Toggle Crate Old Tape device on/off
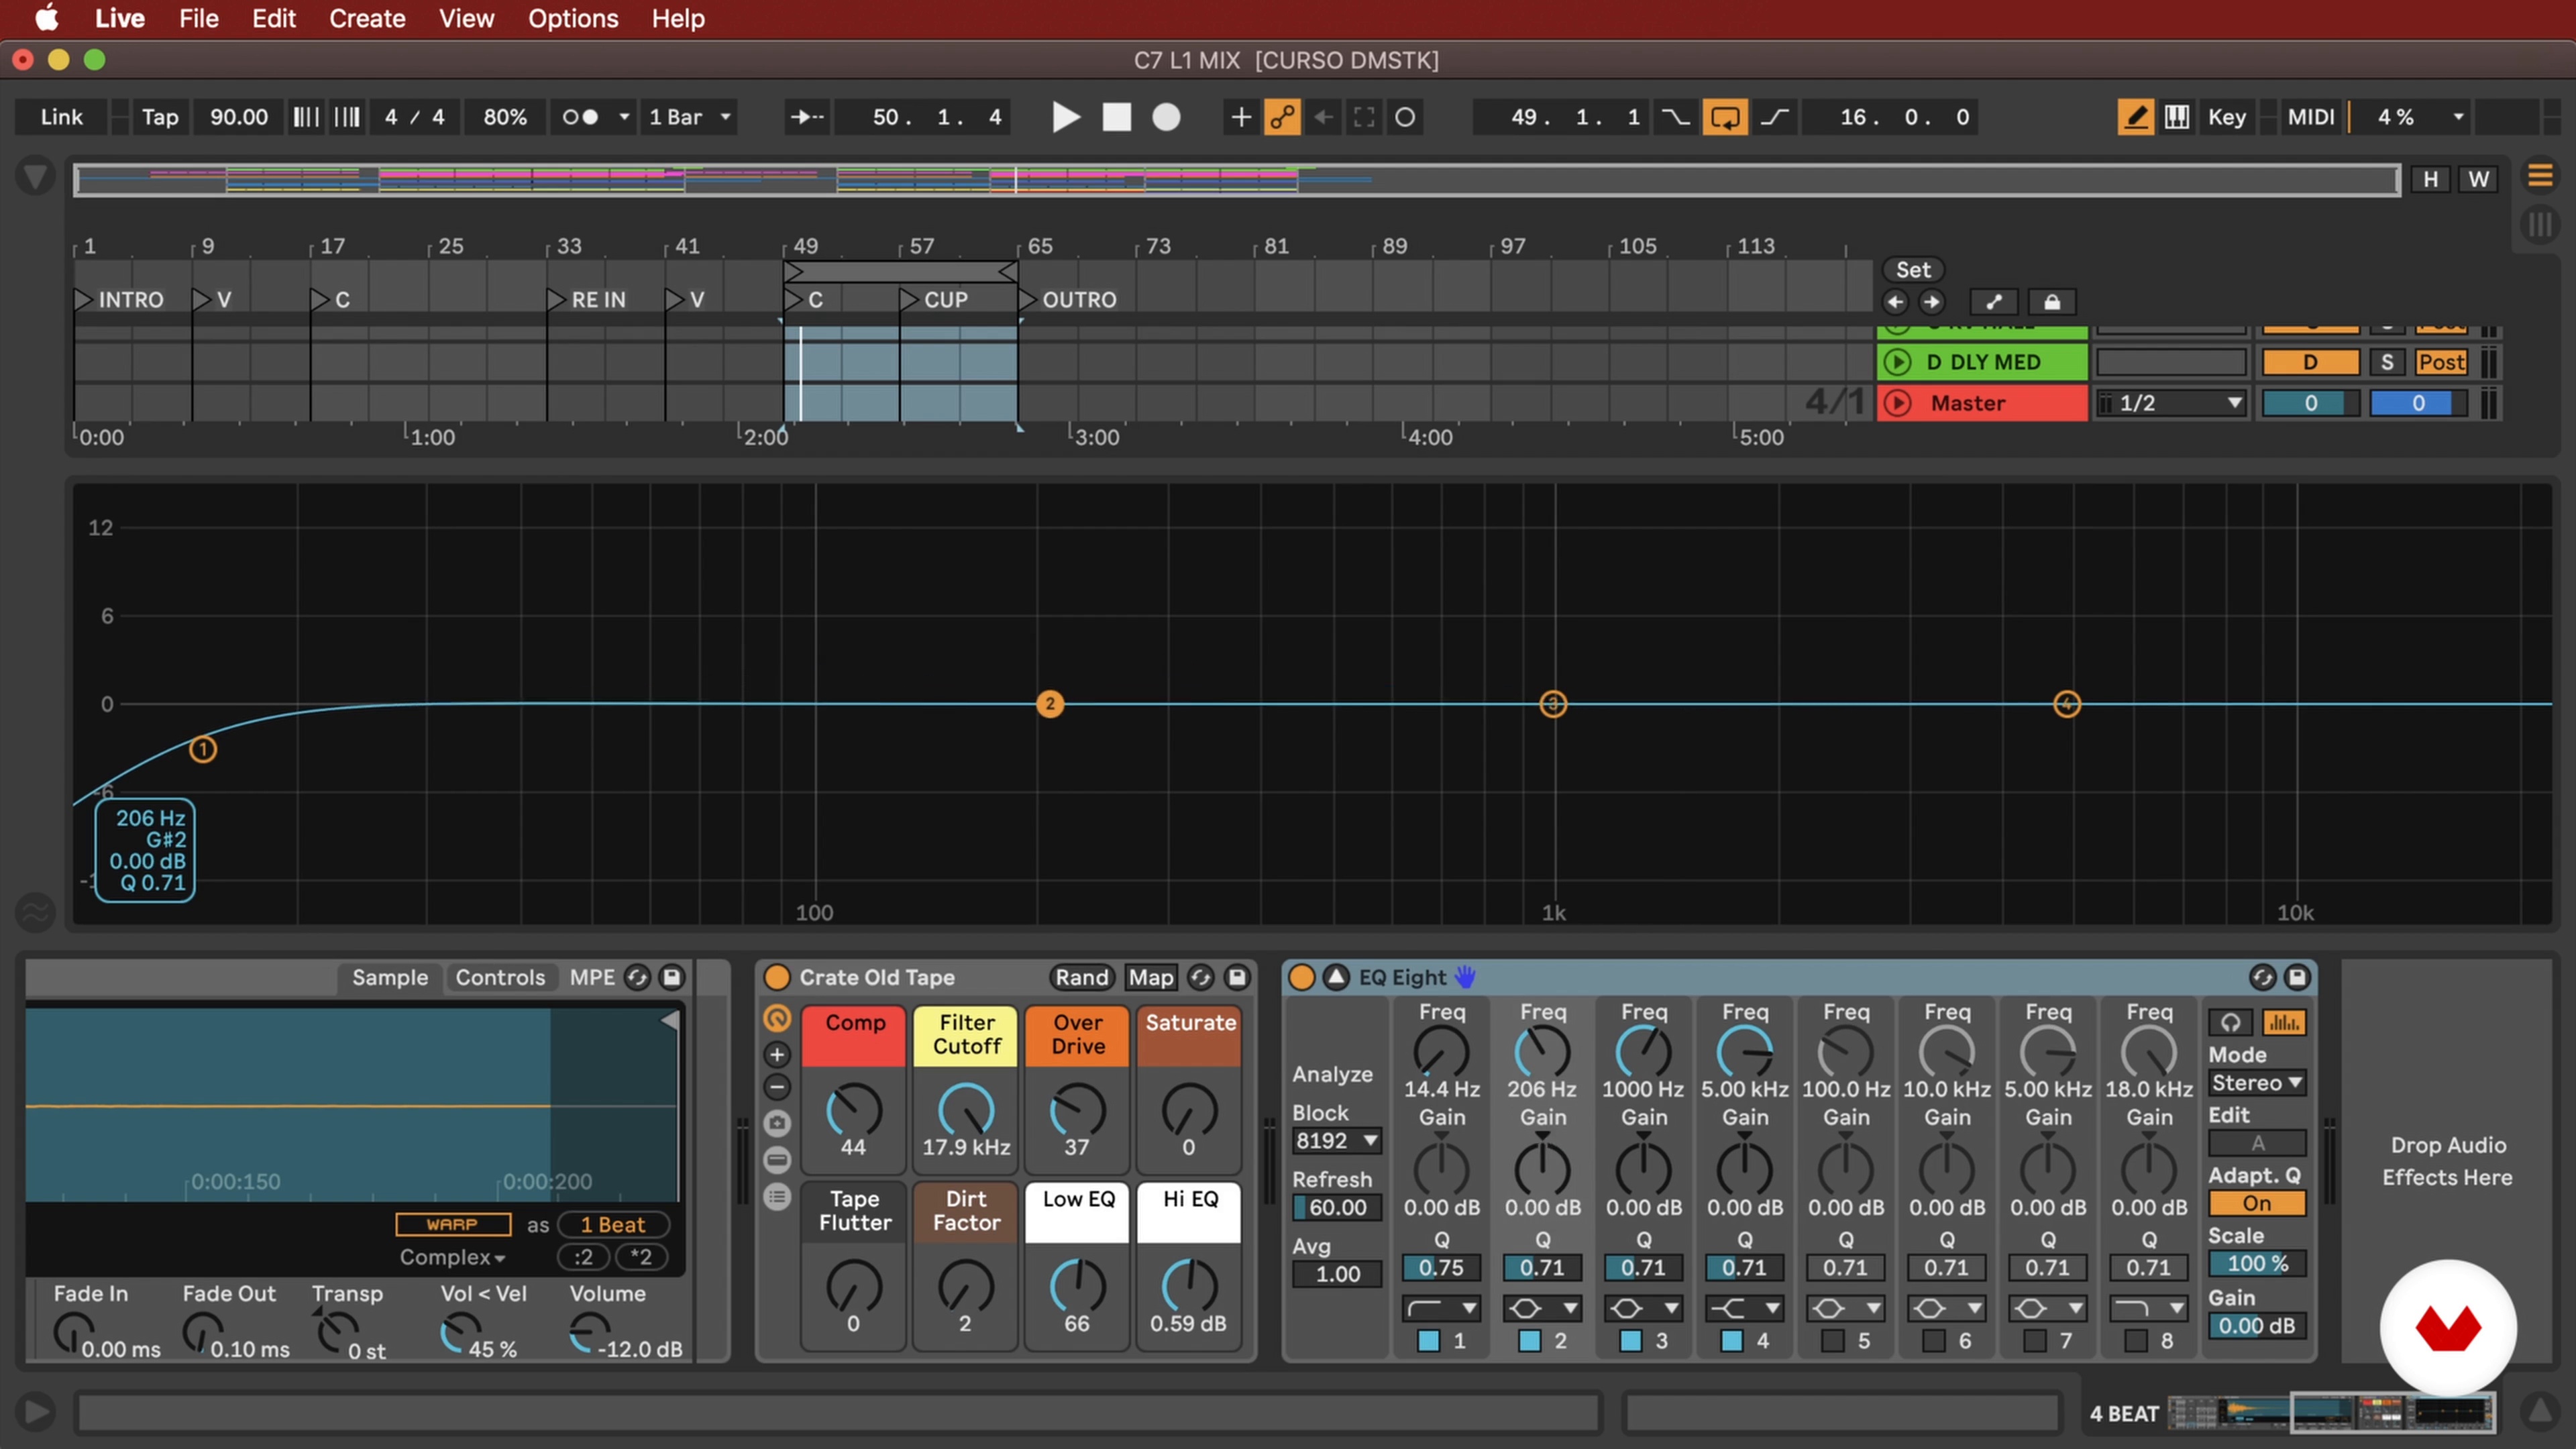The width and height of the screenshot is (2576, 1449). [776, 977]
